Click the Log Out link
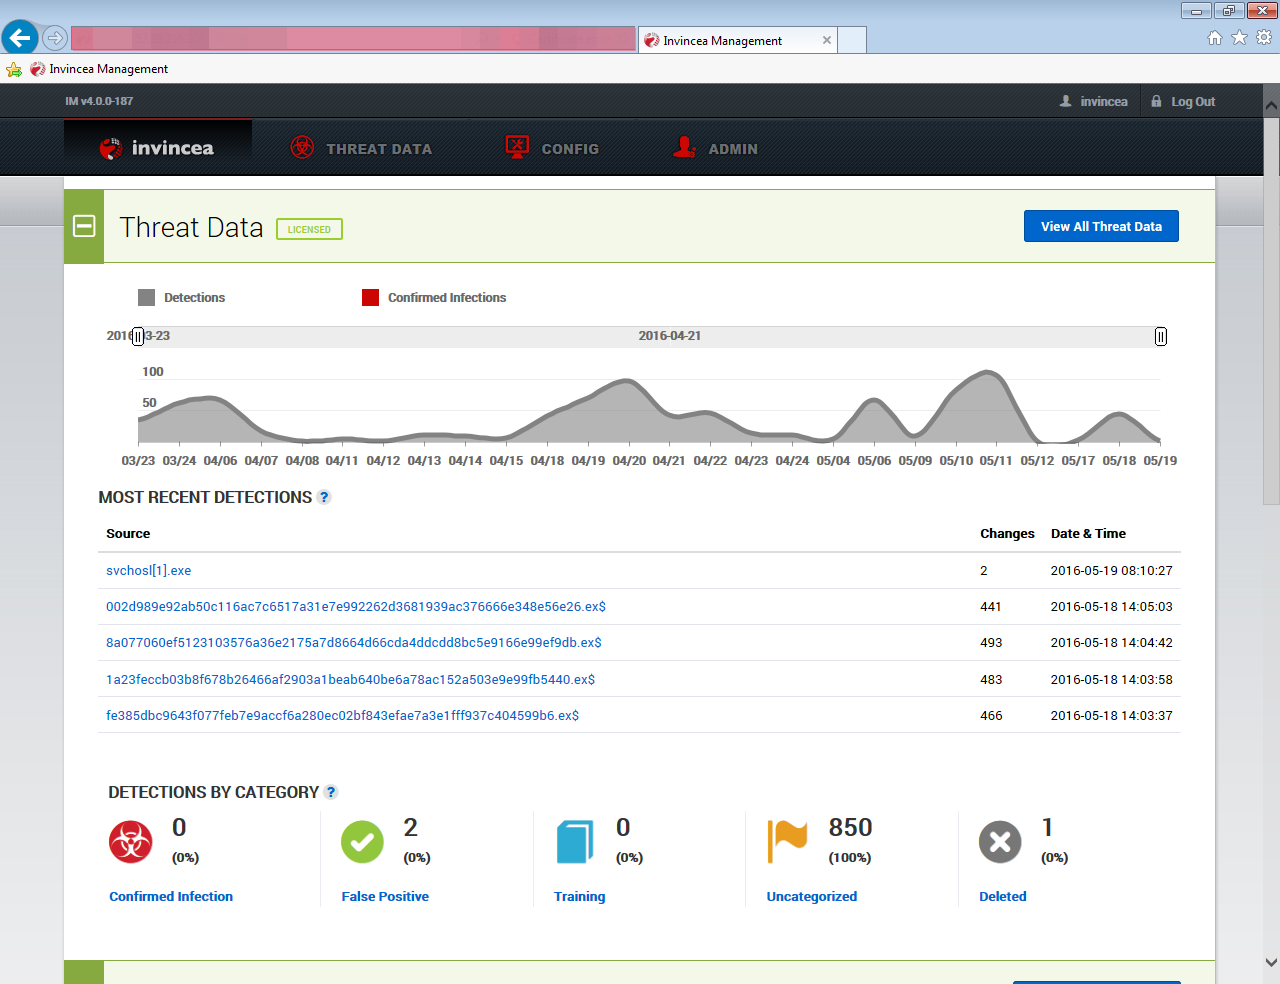1280x984 pixels. tap(1192, 101)
